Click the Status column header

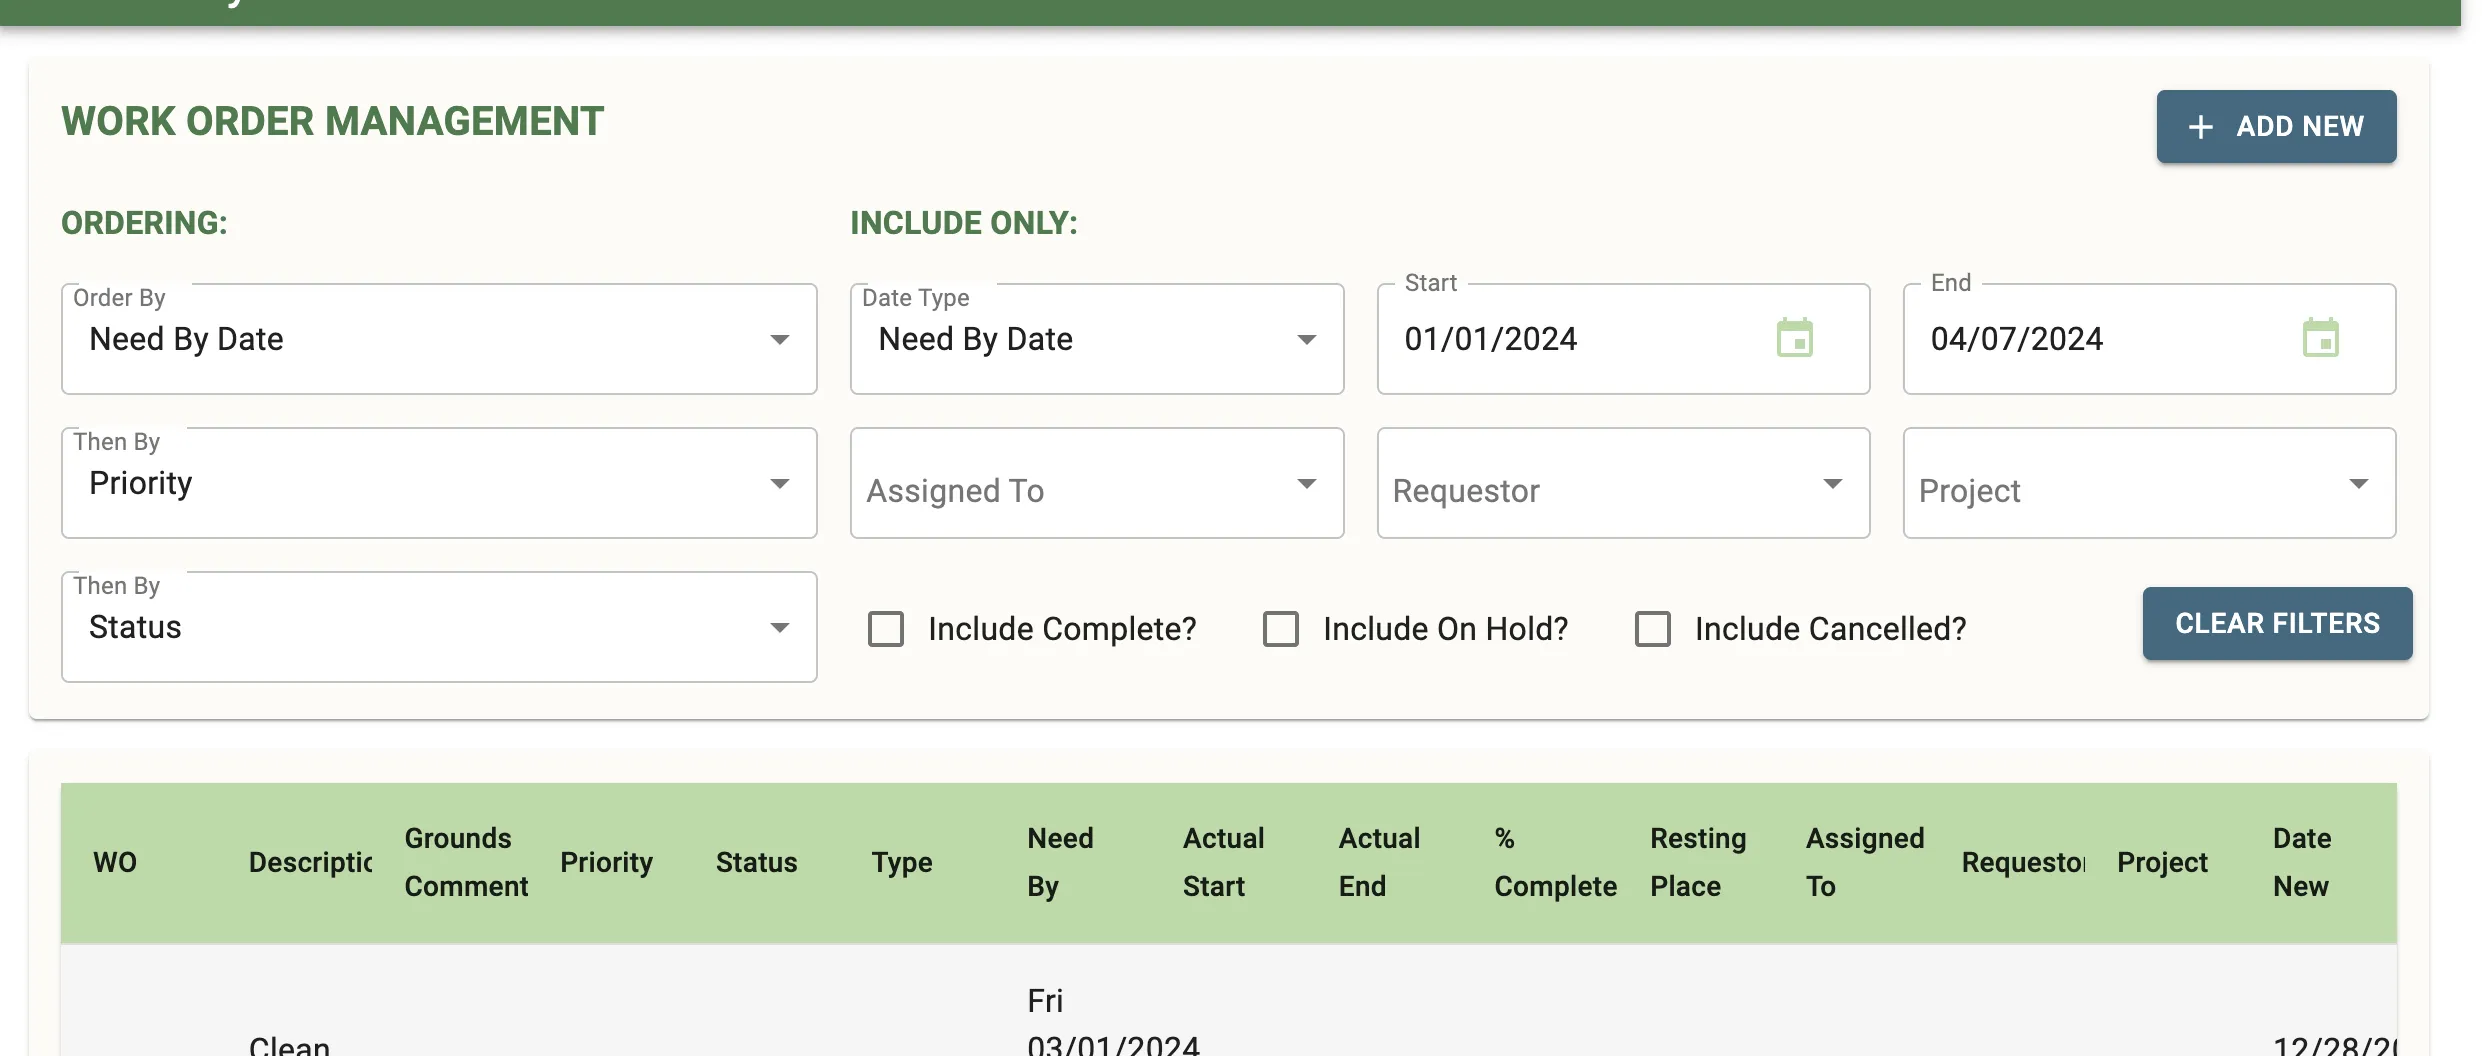point(756,861)
